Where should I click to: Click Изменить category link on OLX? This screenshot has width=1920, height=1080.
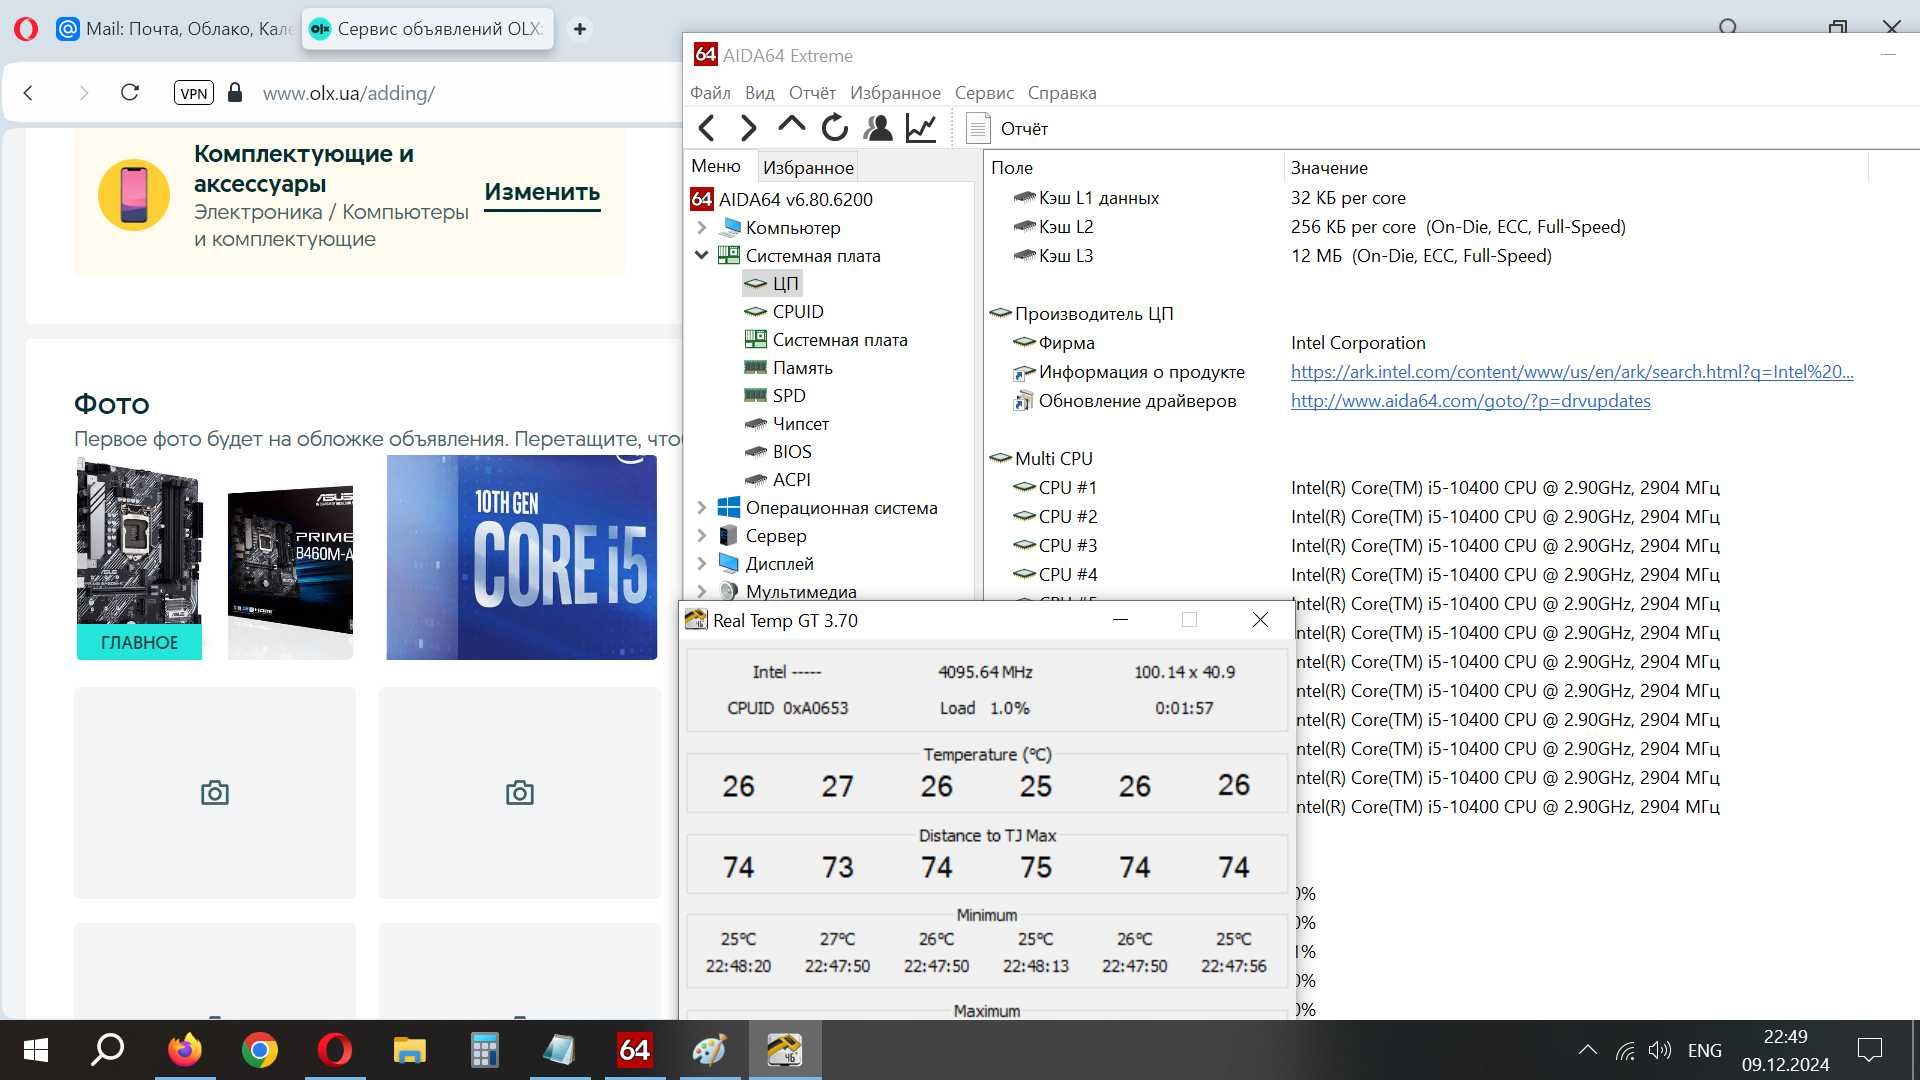point(542,192)
